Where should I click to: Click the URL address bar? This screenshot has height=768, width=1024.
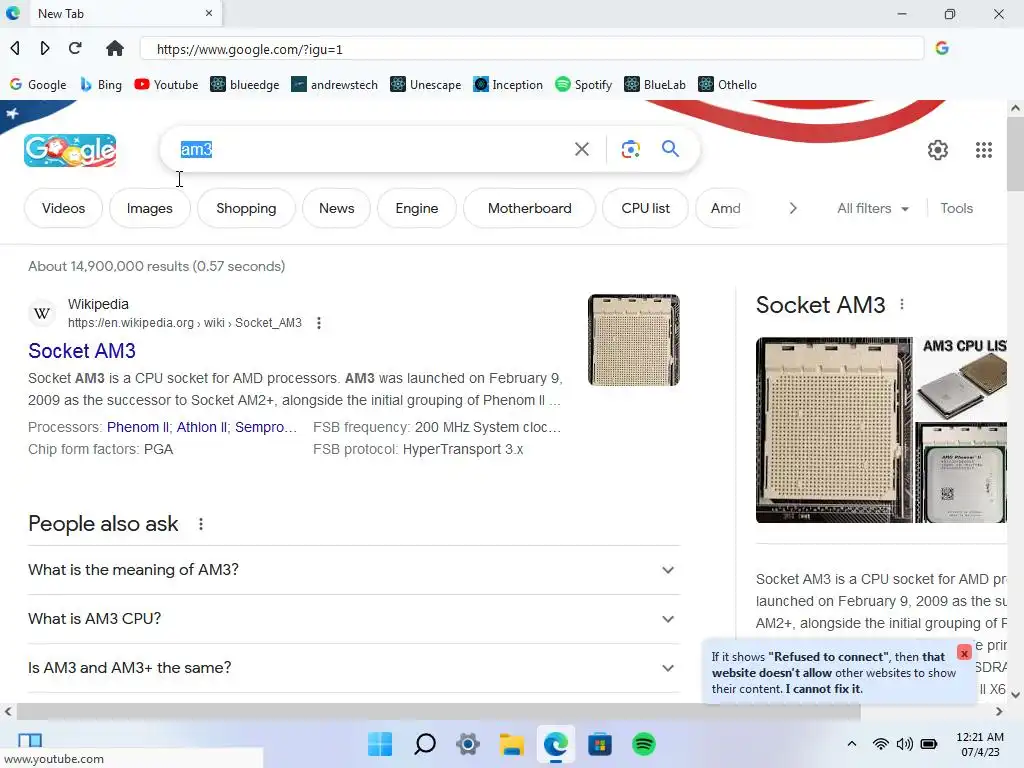pos(532,49)
